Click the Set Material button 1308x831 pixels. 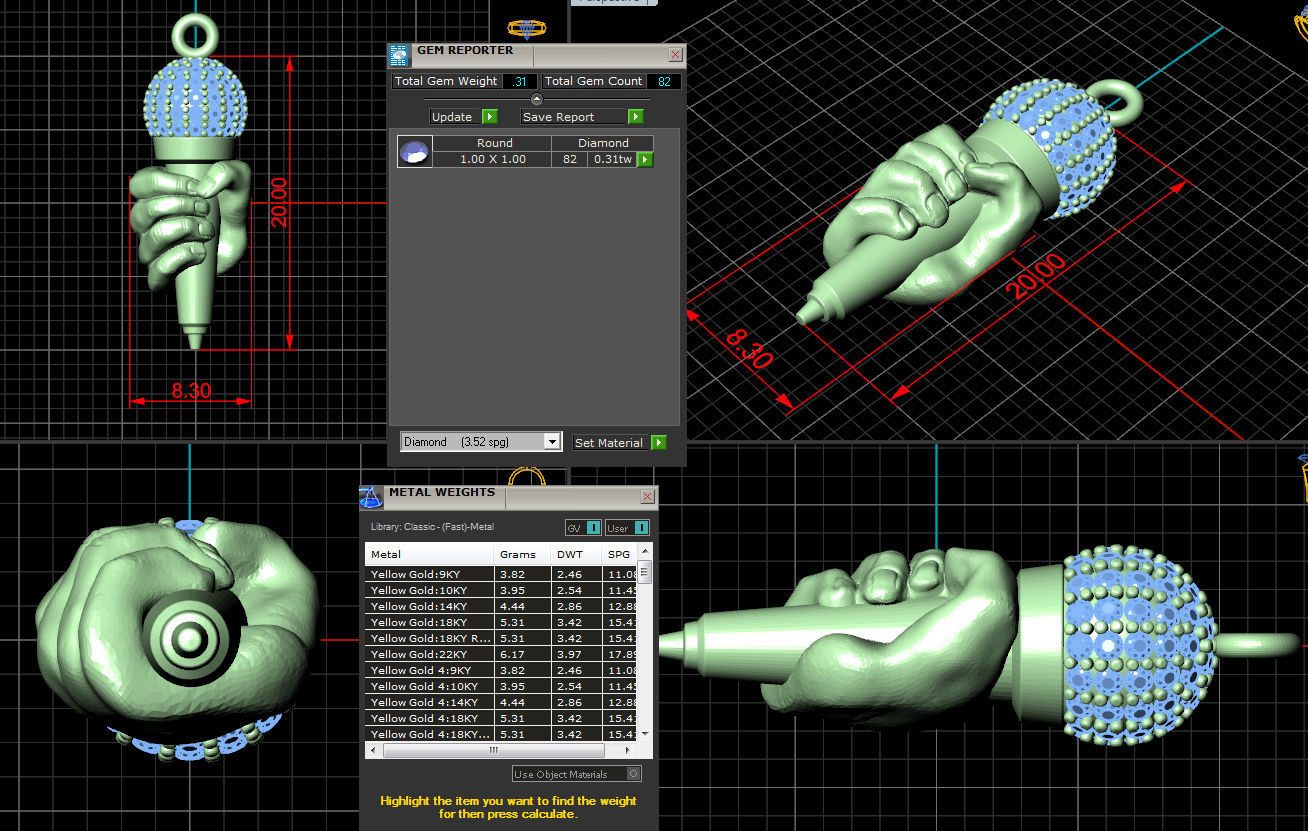[x=609, y=442]
